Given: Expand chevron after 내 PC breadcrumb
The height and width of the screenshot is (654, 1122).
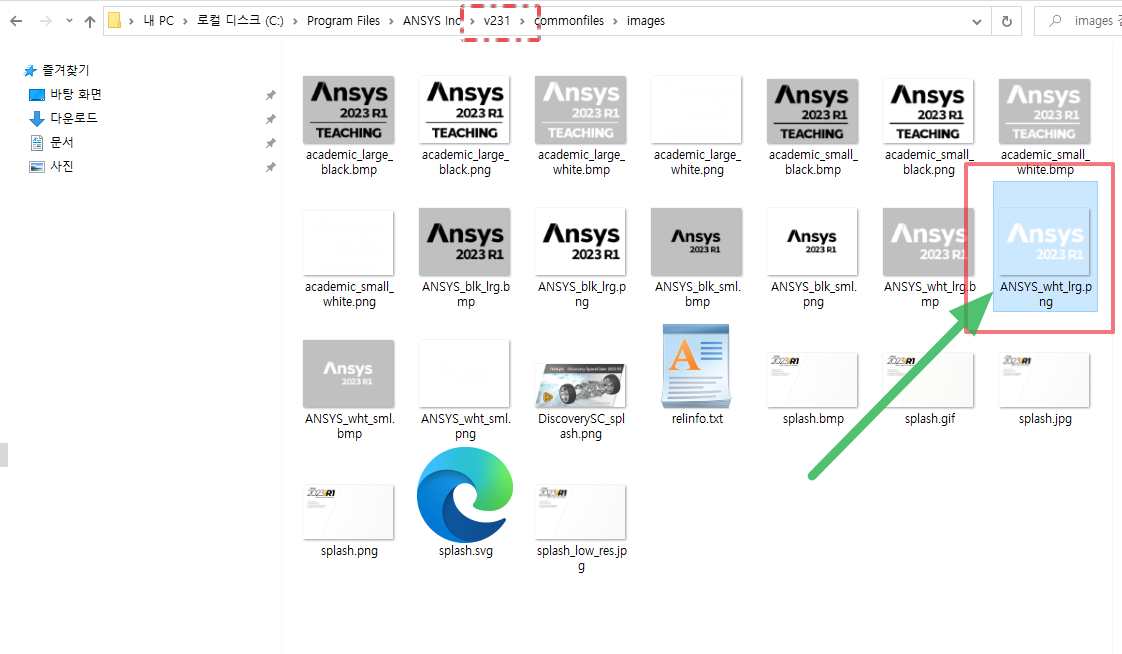Looking at the screenshot, I should coord(185,21).
